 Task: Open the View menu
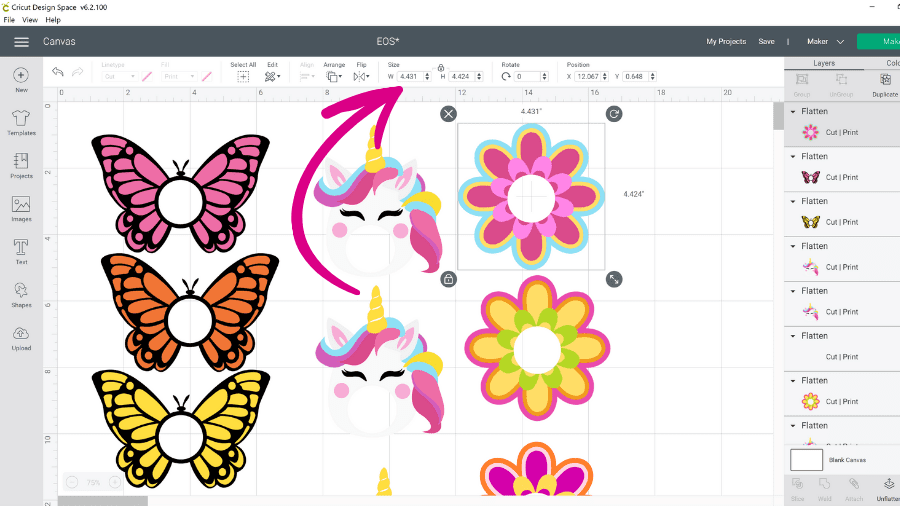[30, 20]
